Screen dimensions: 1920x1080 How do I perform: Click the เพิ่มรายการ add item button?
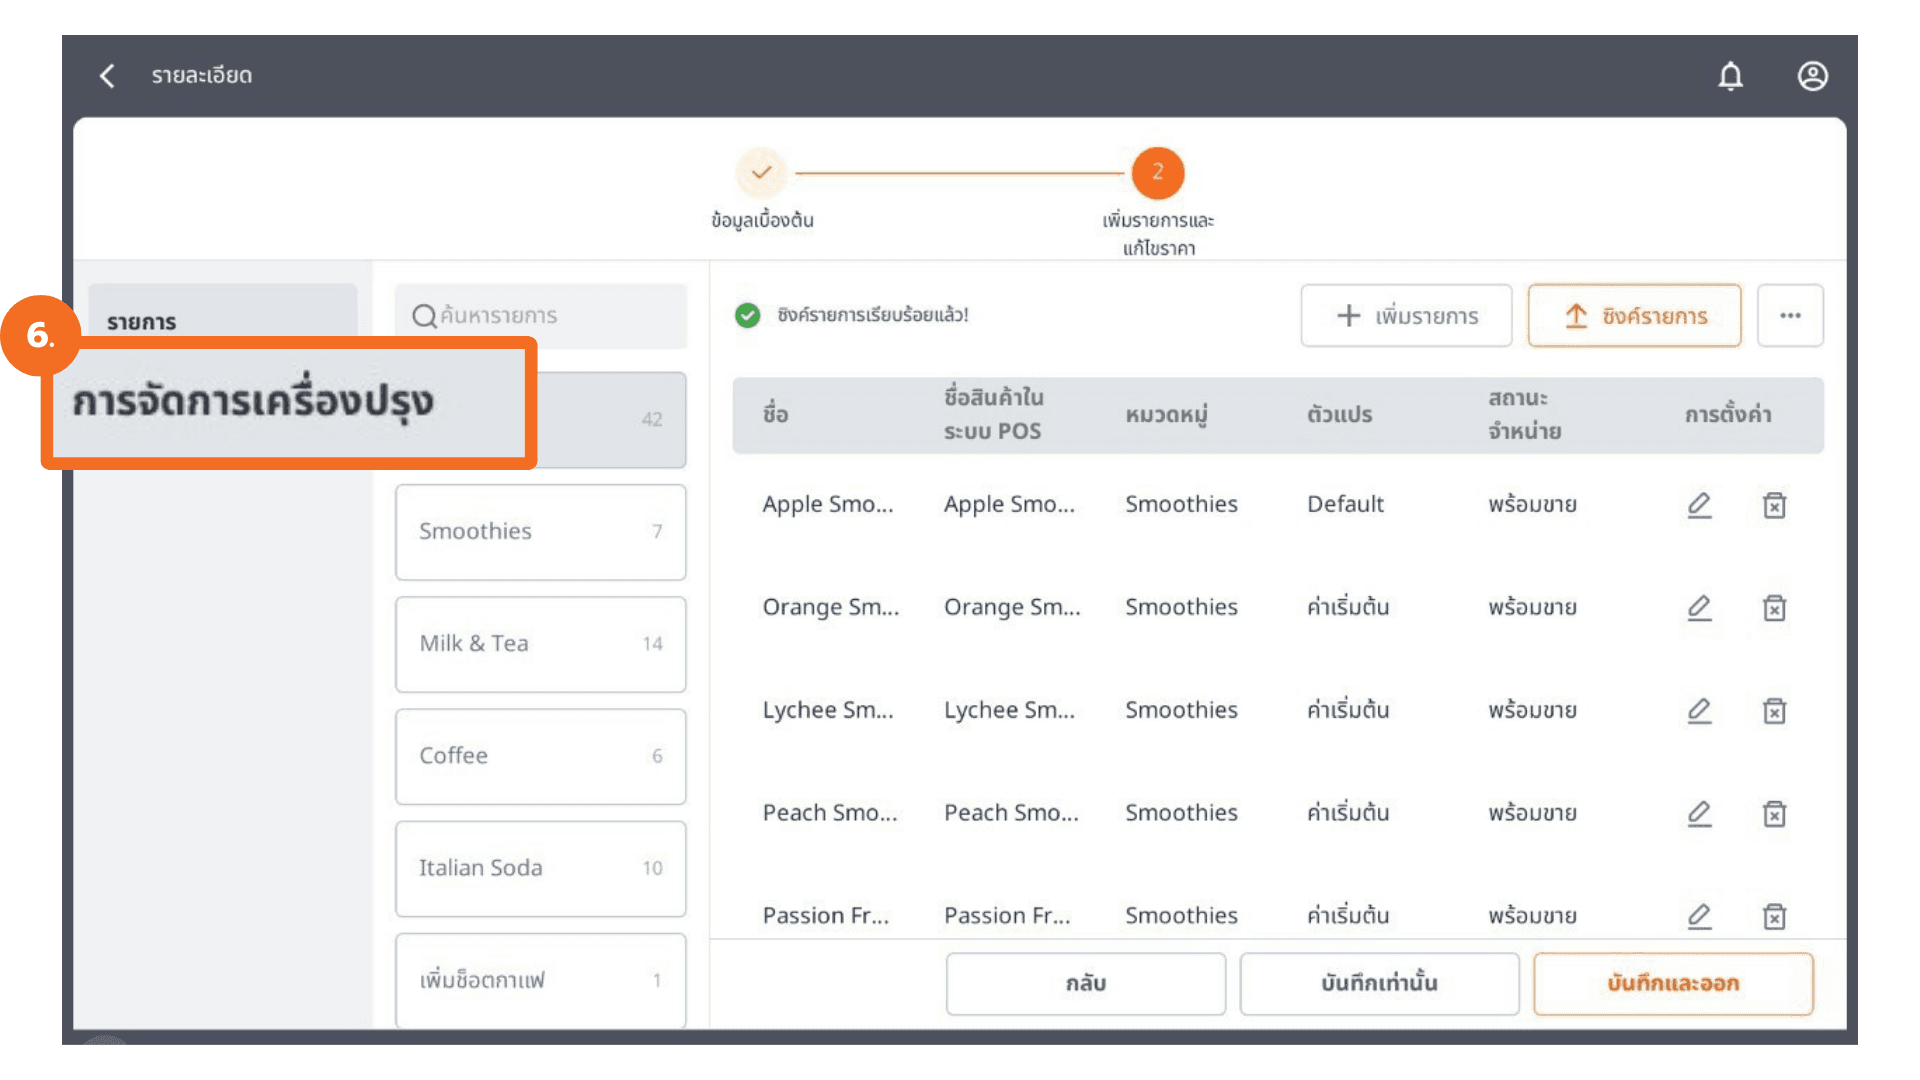coord(1406,316)
